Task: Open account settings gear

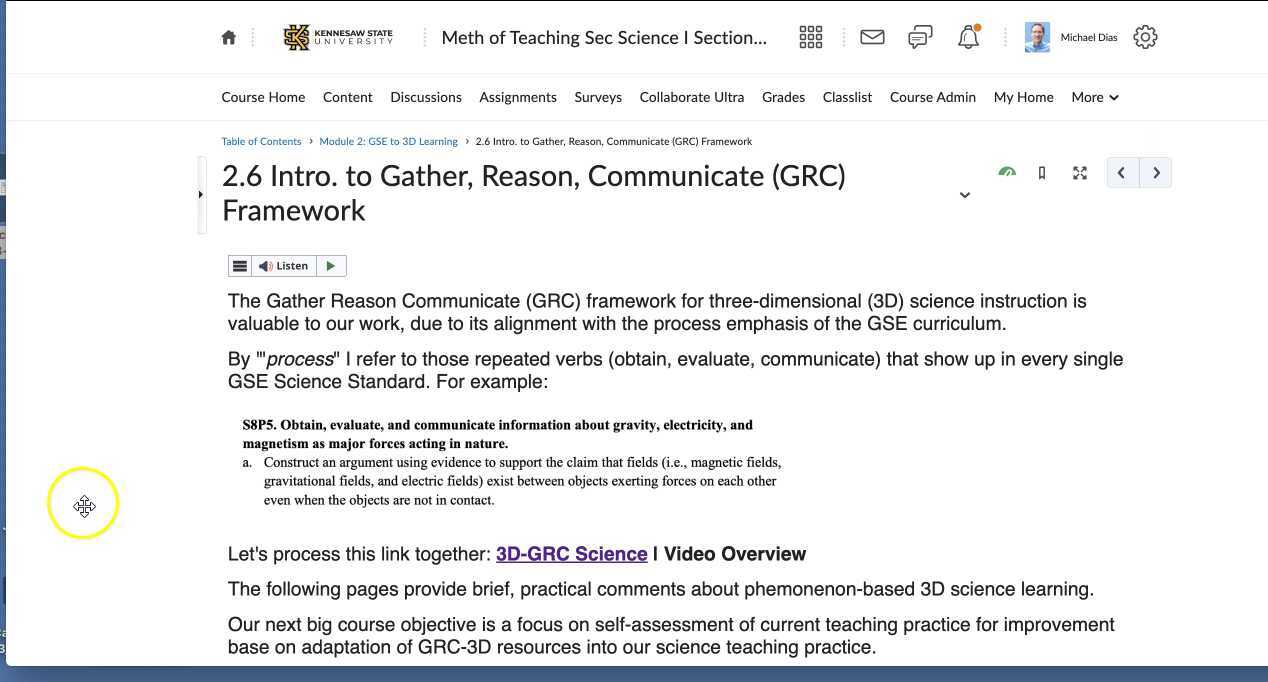Action: (x=1145, y=37)
